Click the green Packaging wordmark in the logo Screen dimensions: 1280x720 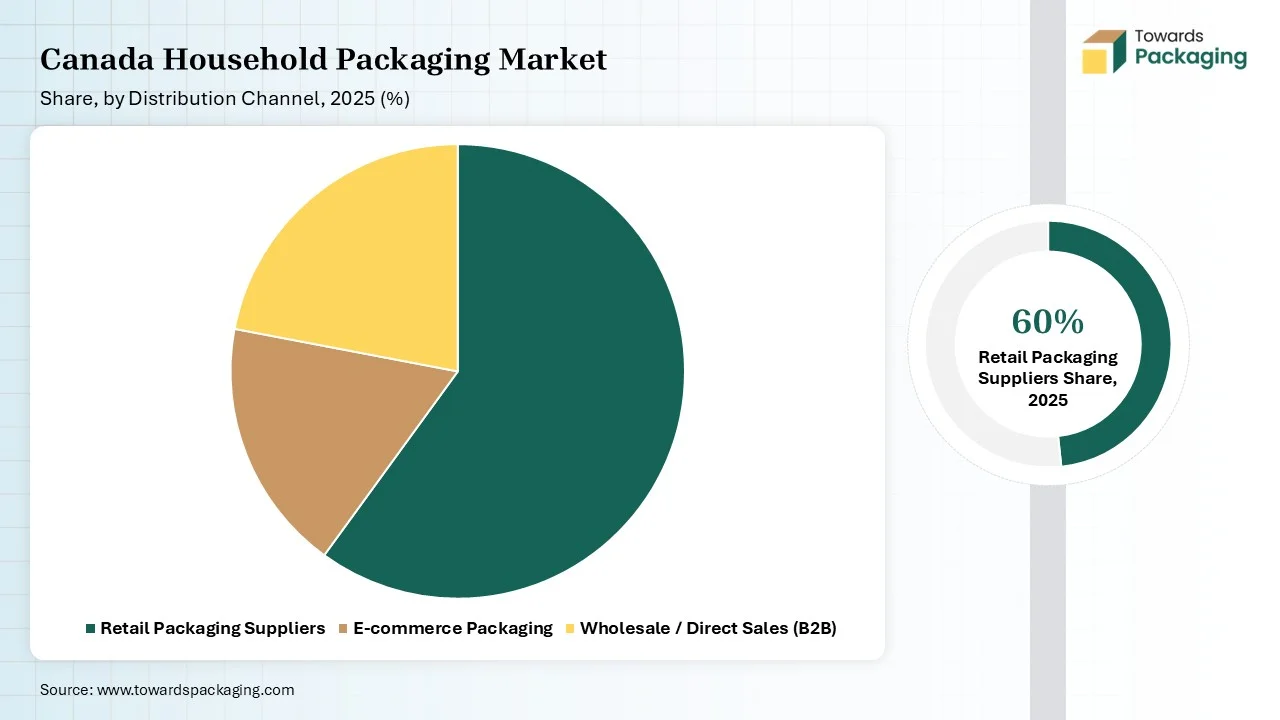[1190, 57]
